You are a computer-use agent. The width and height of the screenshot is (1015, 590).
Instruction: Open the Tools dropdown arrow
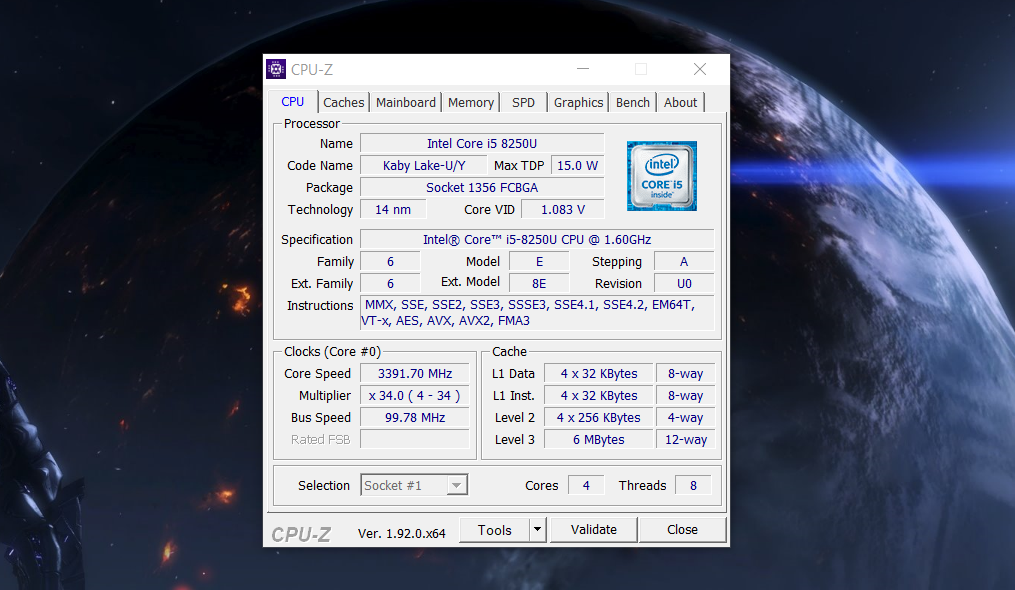point(537,530)
